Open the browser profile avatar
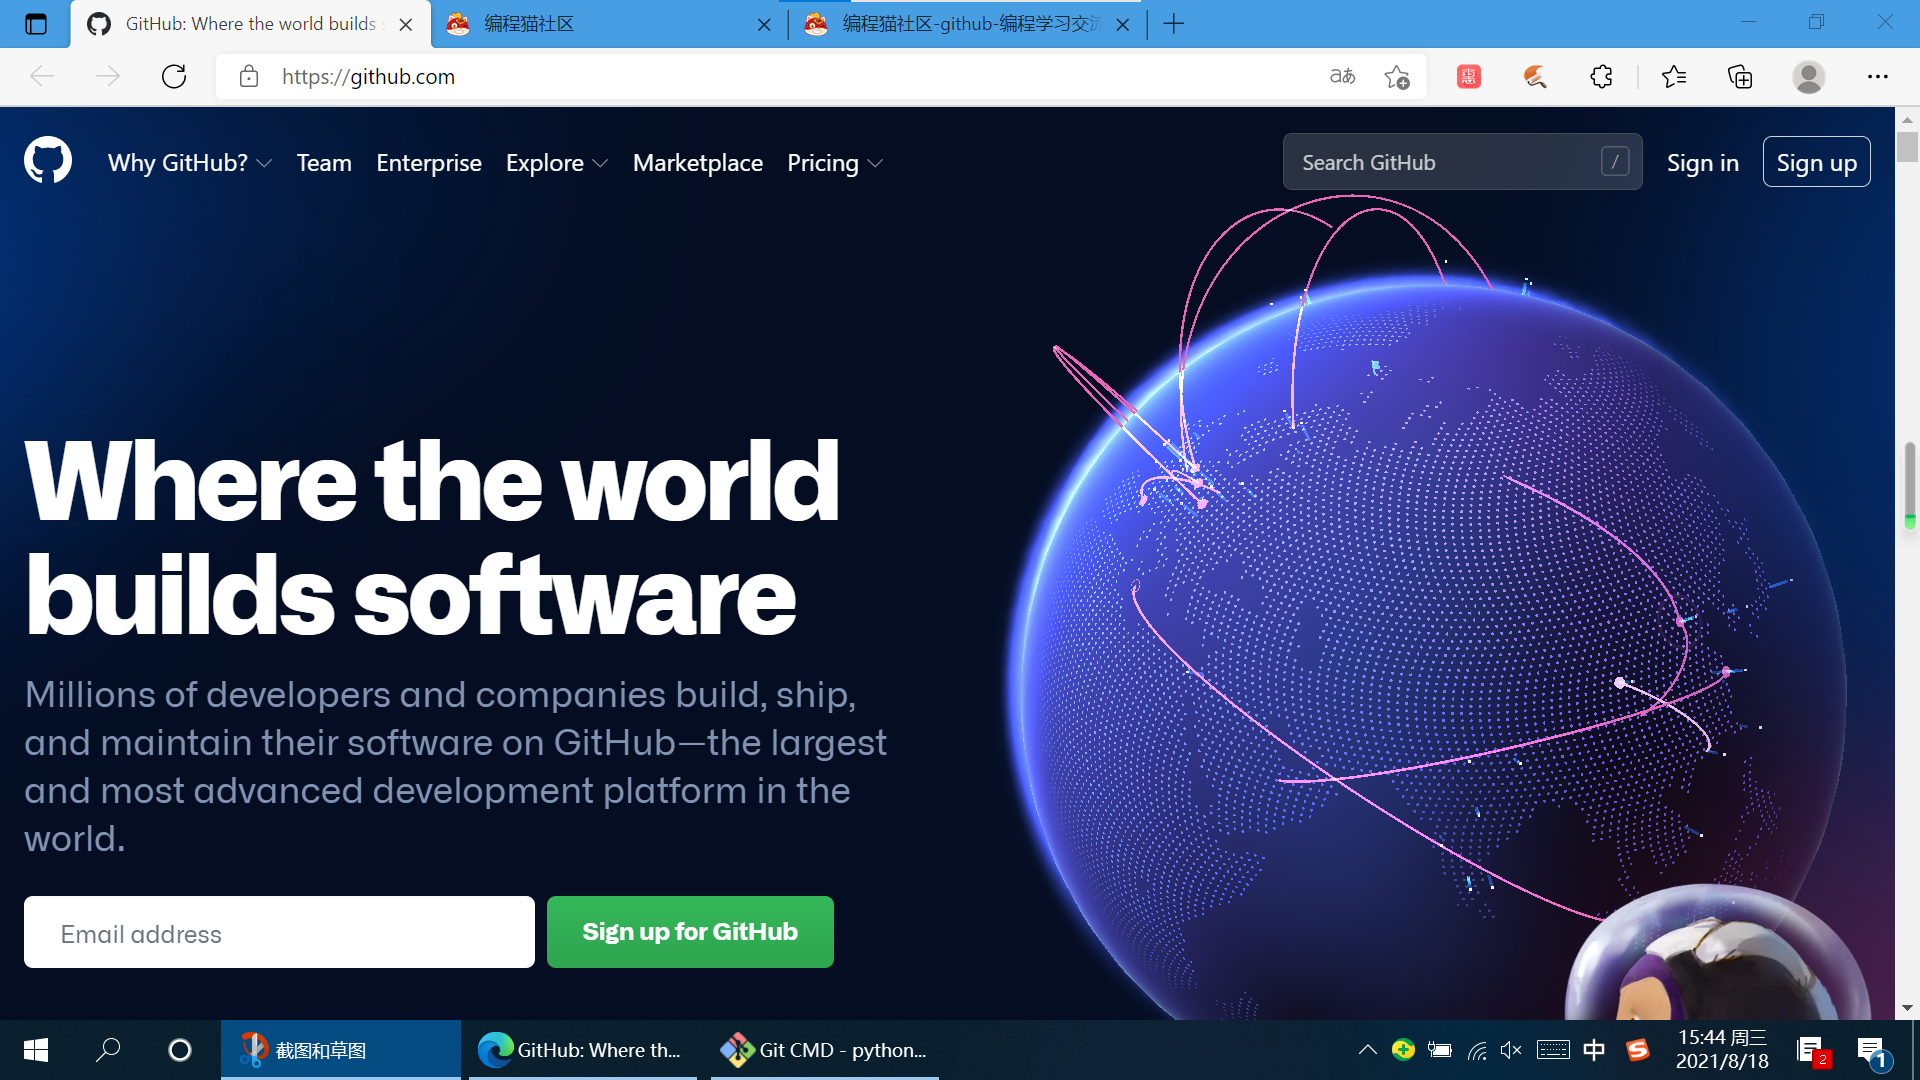The width and height of the screenshot is (1920, 1080). click(x=1809, y=77)
